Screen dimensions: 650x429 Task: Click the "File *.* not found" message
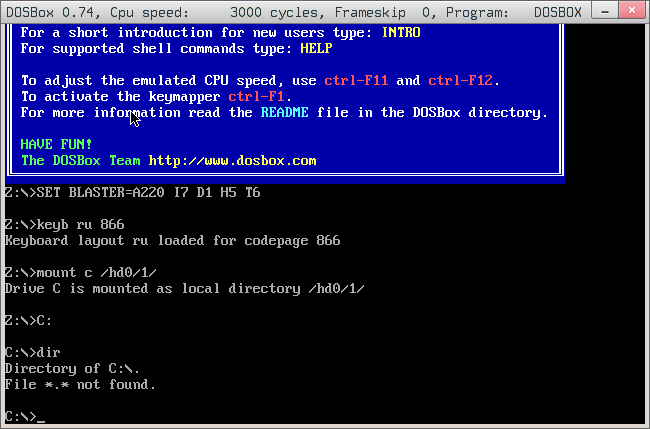(80, 384)
